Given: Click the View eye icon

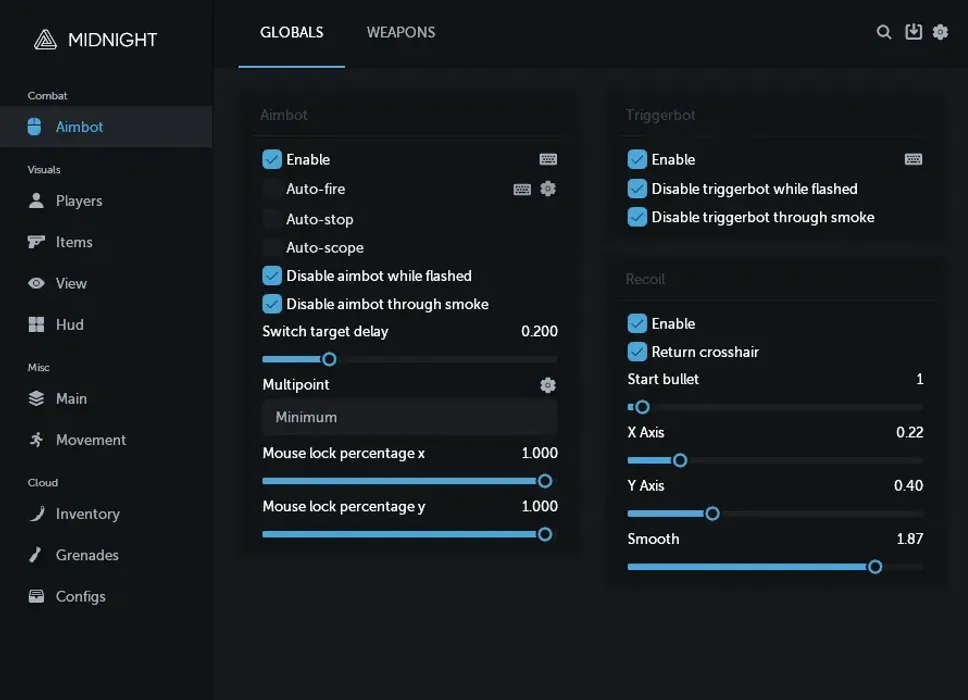Looking at the screenshot, I should coord(36,283).
